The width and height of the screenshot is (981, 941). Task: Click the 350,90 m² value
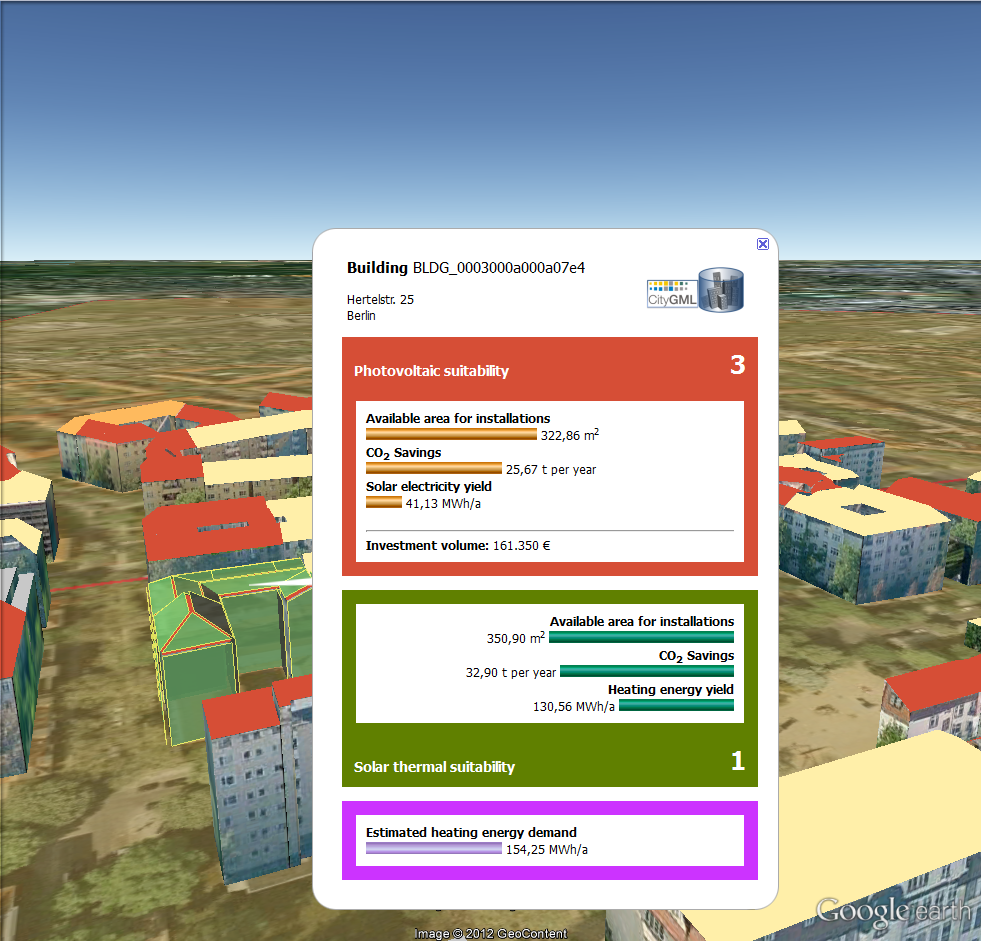516,638
